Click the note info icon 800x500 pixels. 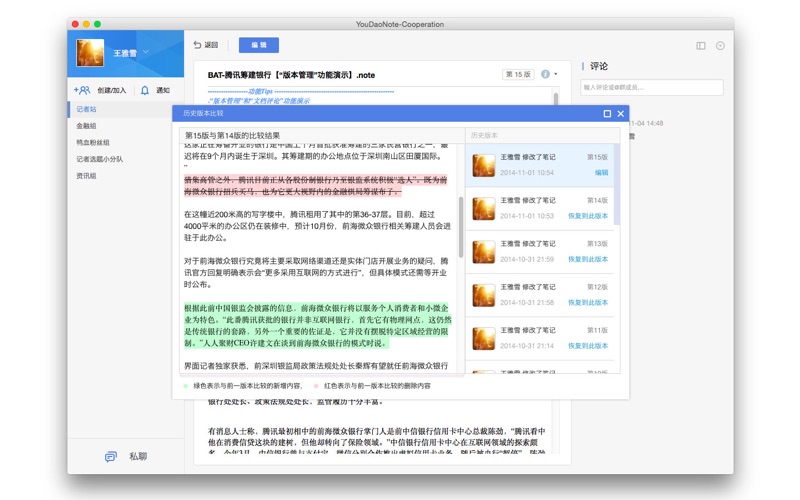click(545, 74)
